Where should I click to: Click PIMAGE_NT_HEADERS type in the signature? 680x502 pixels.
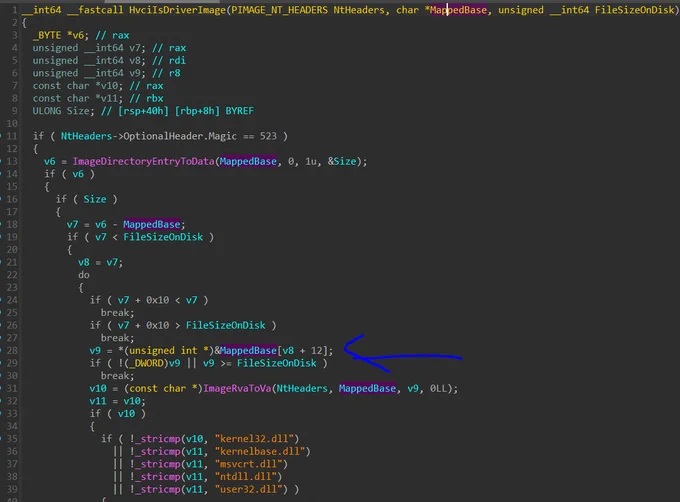click(x=279, y=10)
